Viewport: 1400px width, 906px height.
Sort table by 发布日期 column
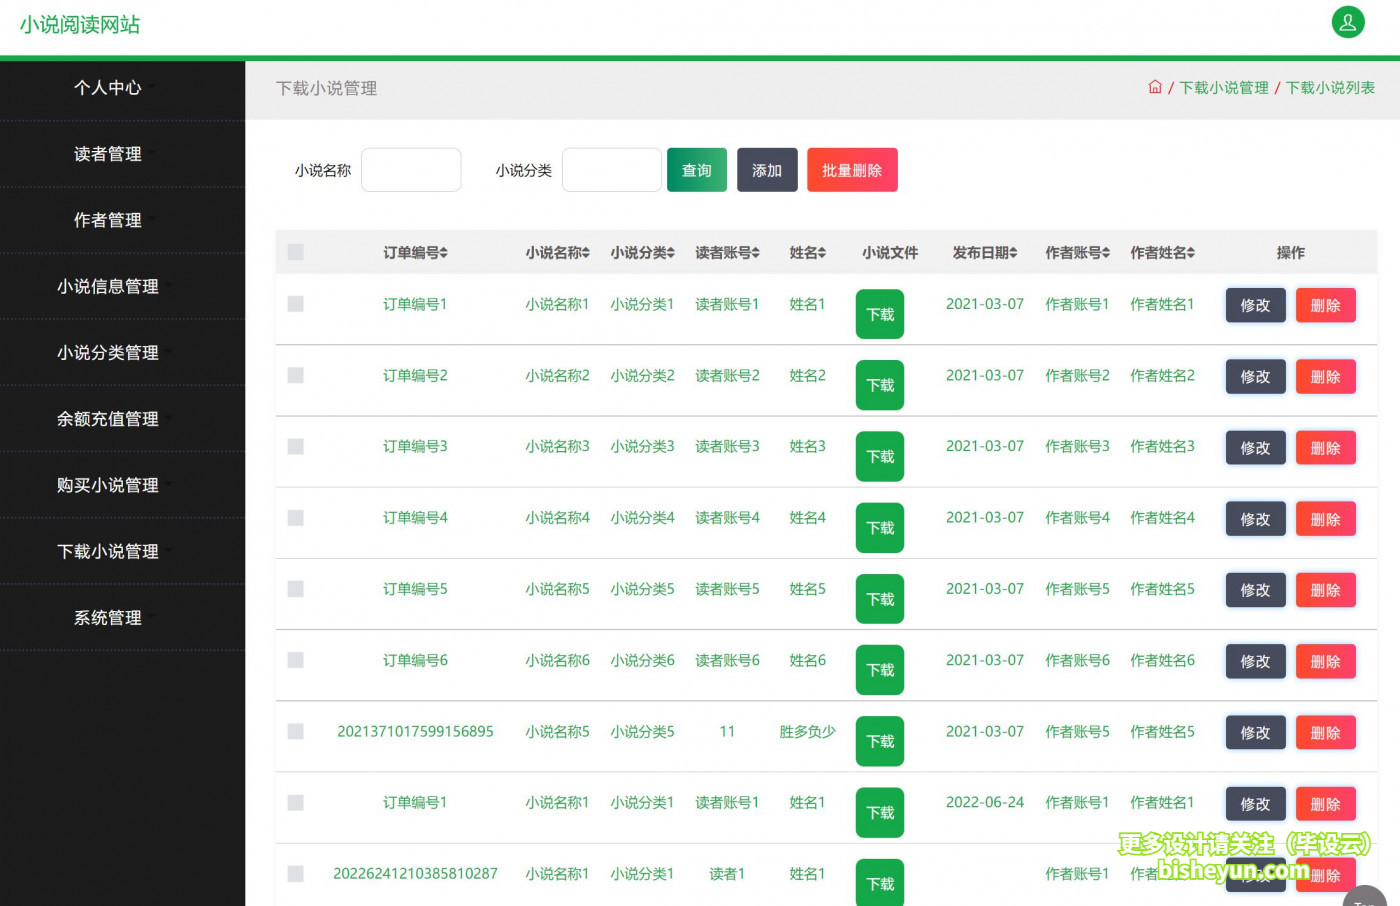pyautogui.click(x=1013, y=253)
